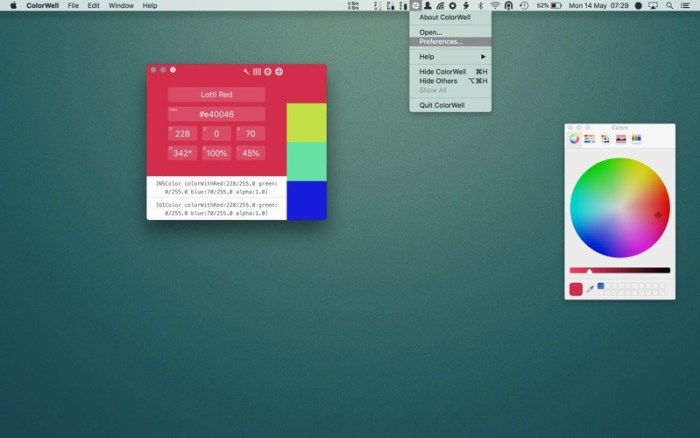Click the target circle icon in ColorWell toolbar
Viewport: 700px width, 438px height.
pyautogui.click(x=267, y=71)
